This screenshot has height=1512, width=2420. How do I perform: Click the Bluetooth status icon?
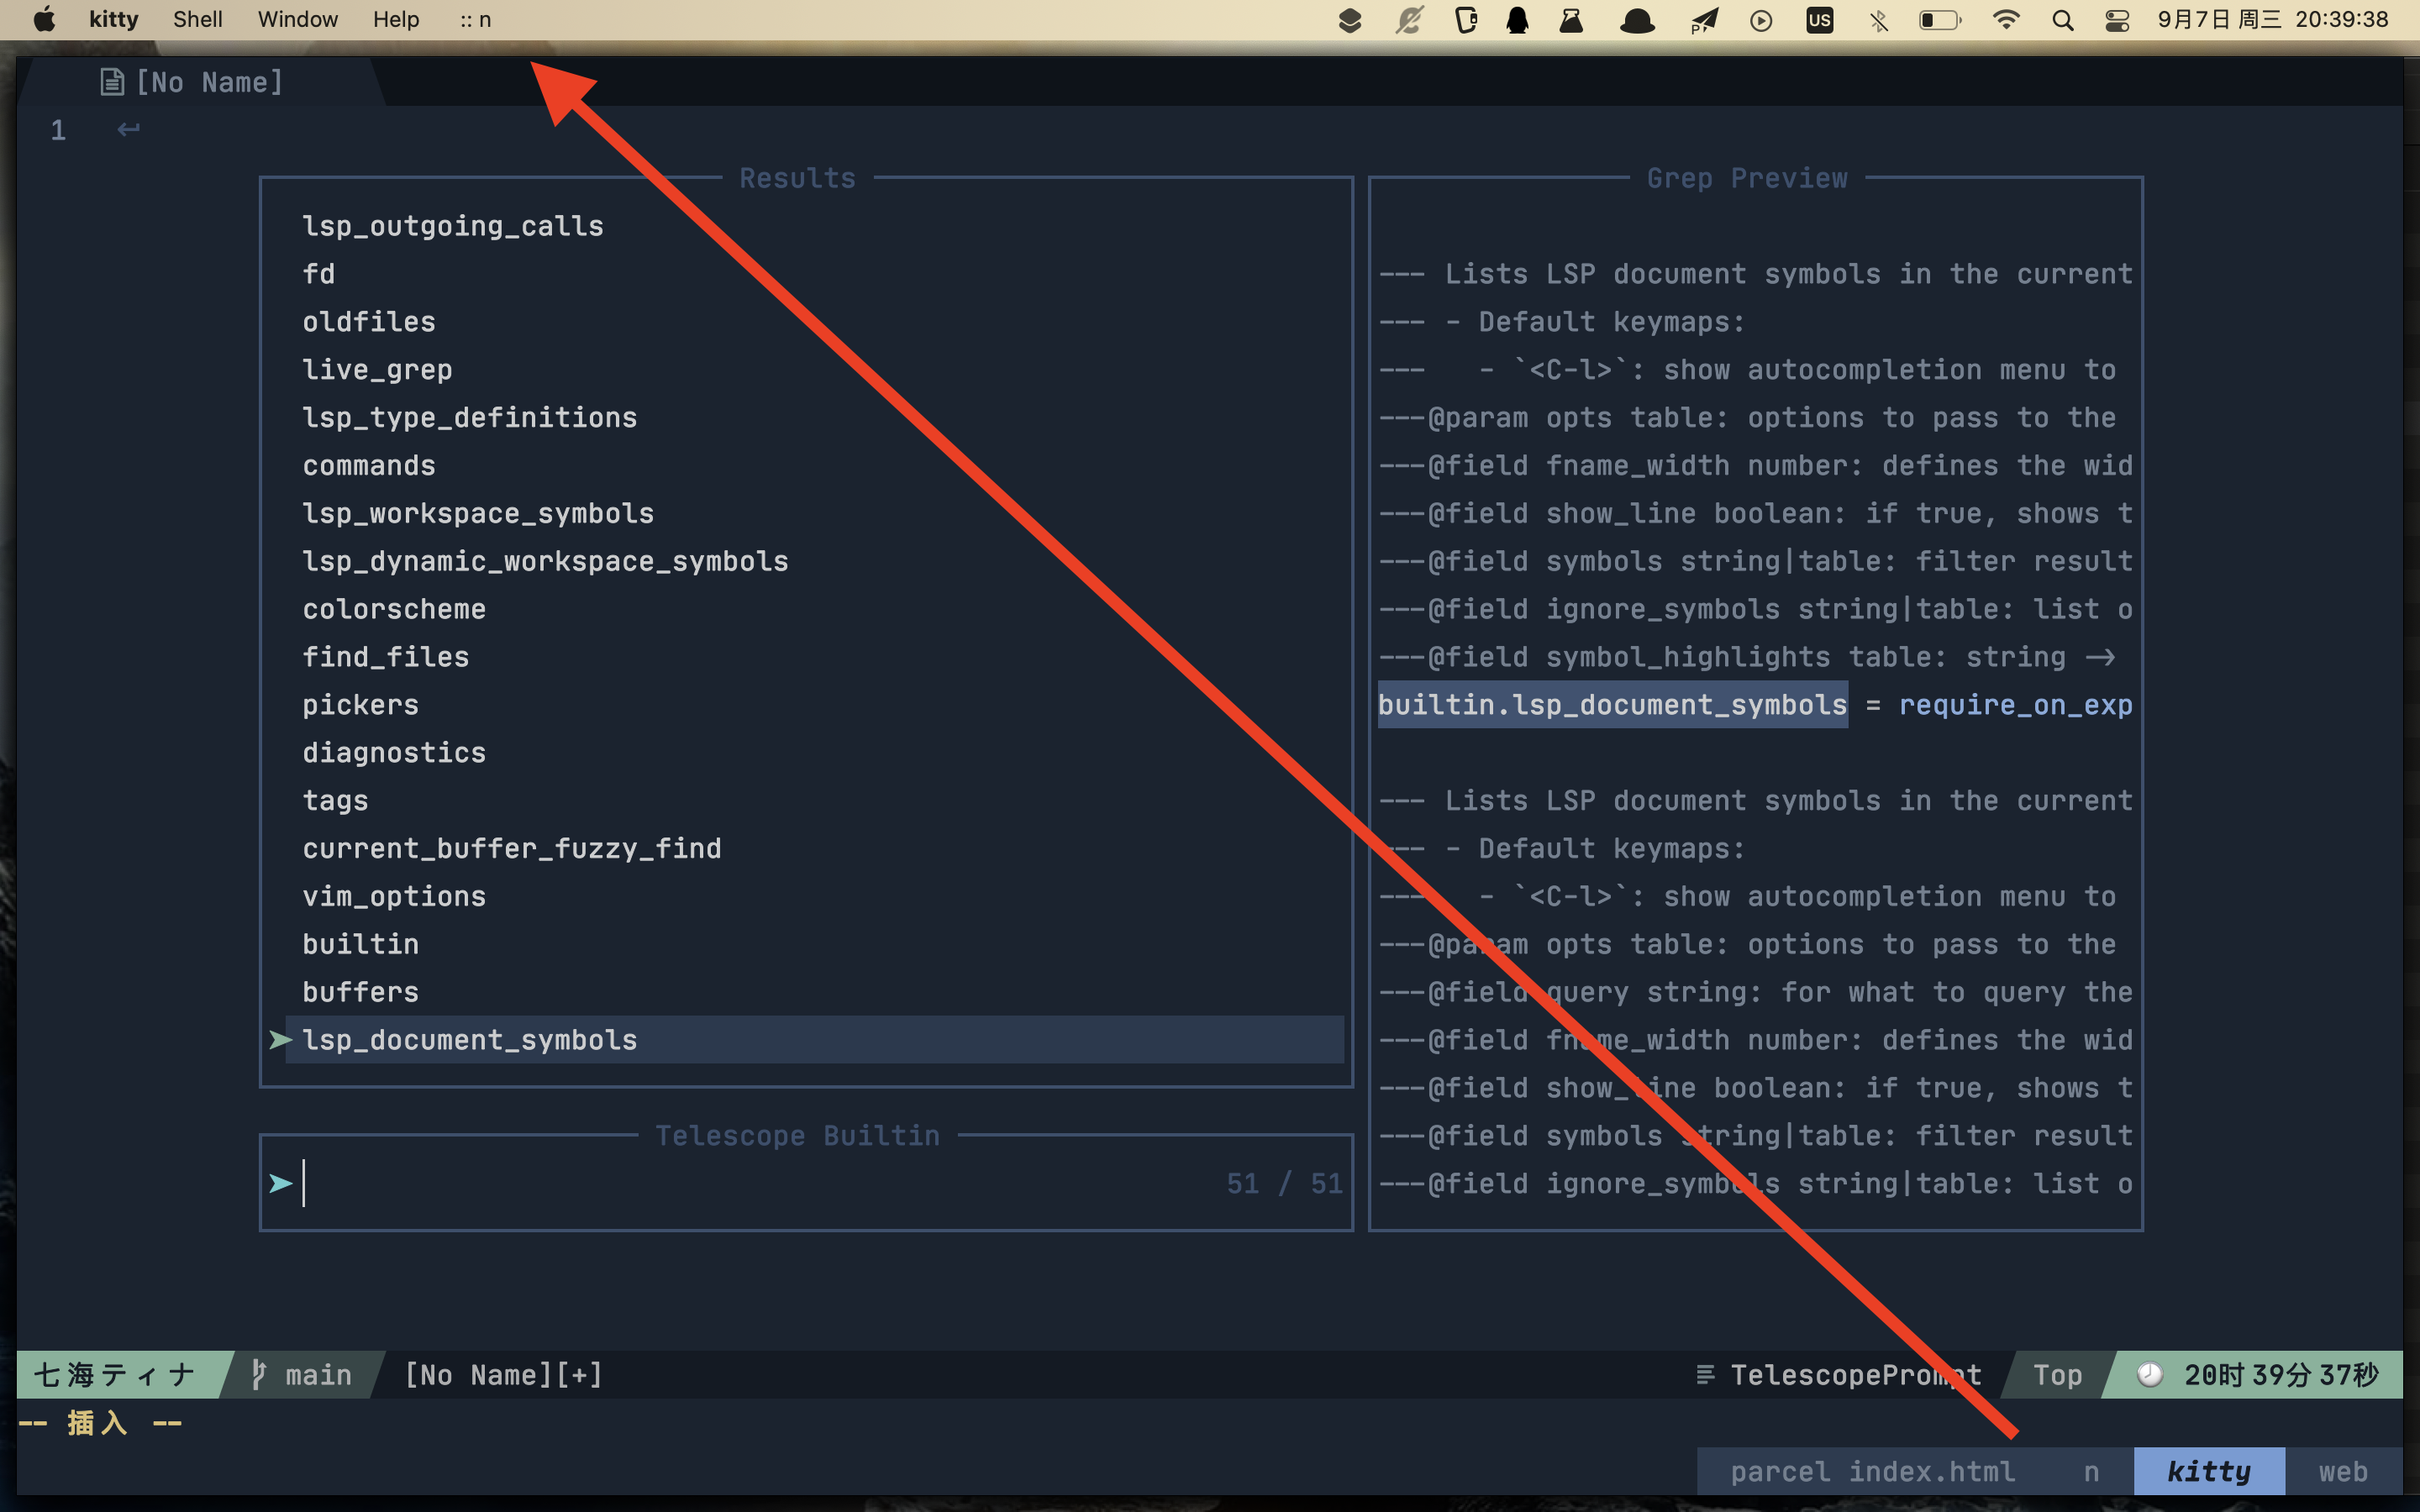[1879, 20]
